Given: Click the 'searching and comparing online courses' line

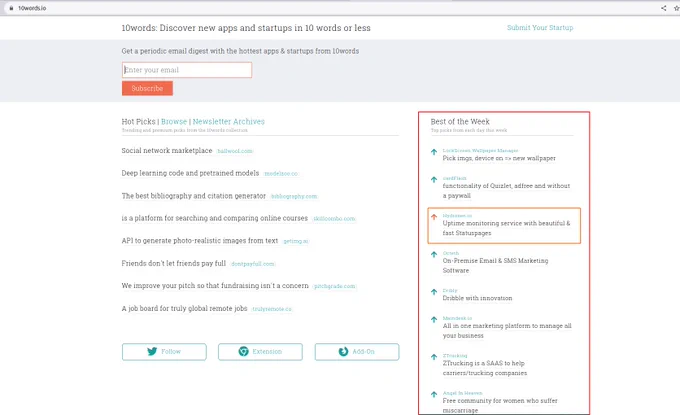Looking at the screenshot, I should coord(215,218).
